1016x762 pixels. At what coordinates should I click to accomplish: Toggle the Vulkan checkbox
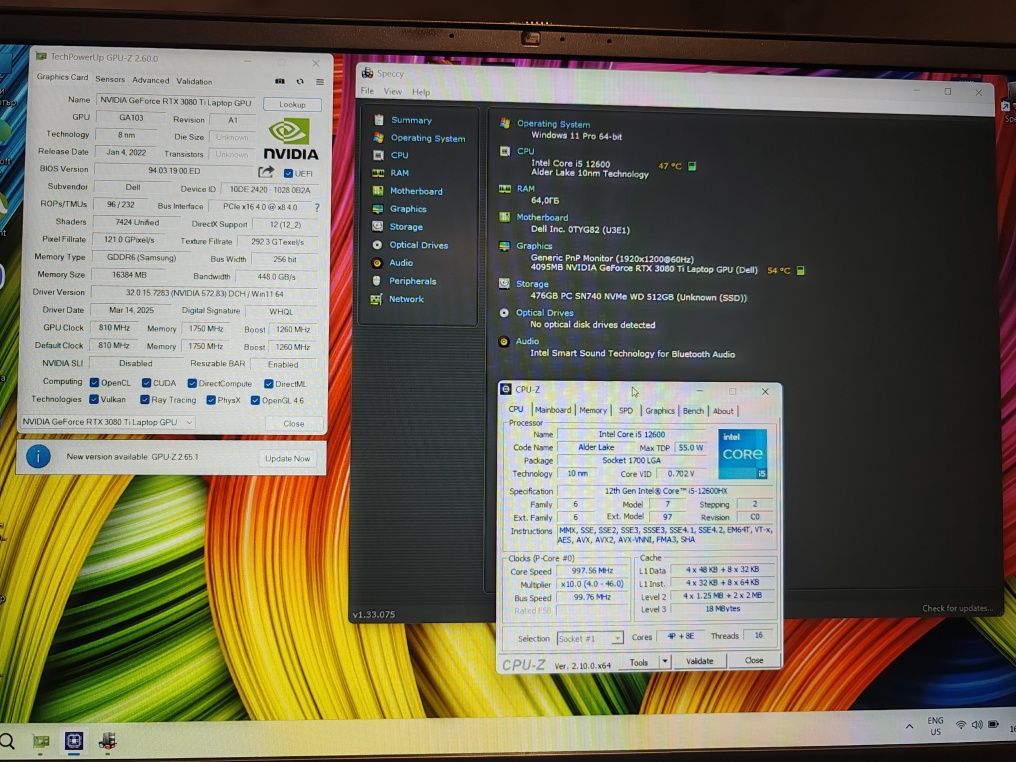click(x=94, y=399)
